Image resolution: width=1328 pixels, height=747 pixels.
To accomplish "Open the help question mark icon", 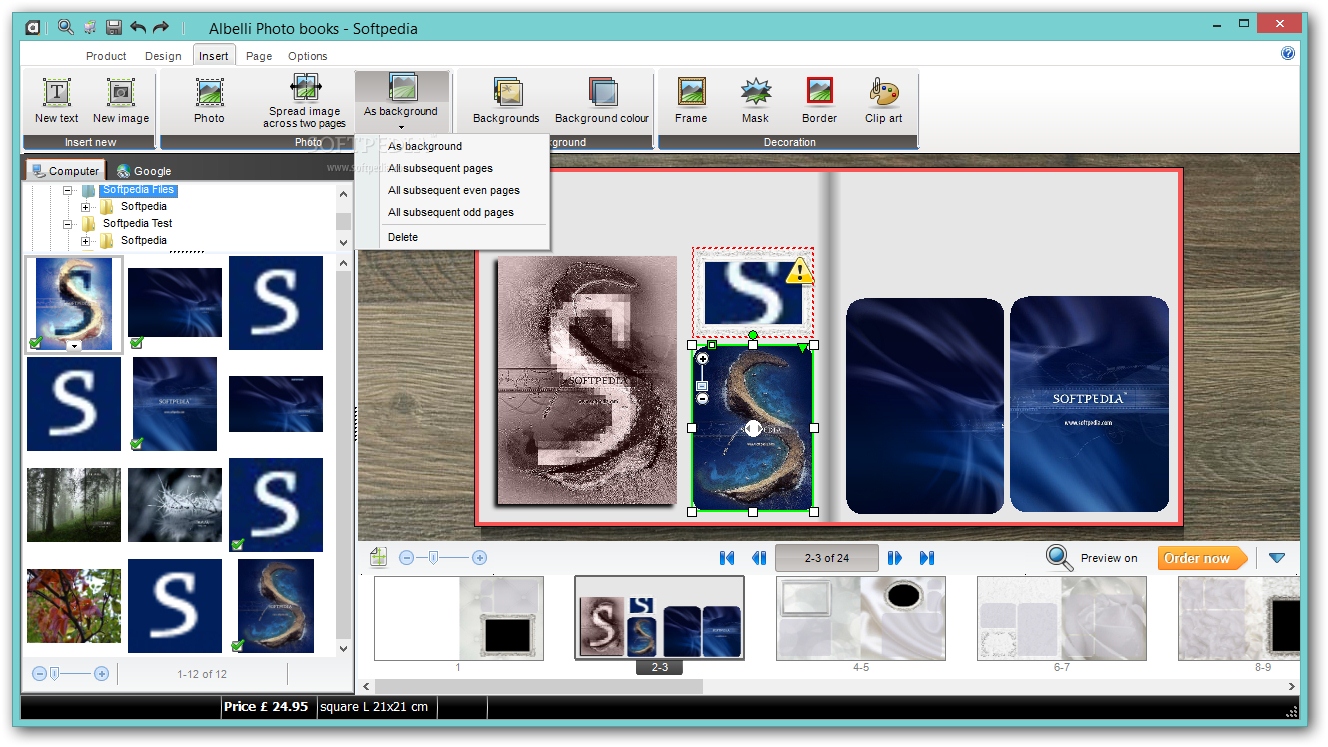I will [1288, 54].
